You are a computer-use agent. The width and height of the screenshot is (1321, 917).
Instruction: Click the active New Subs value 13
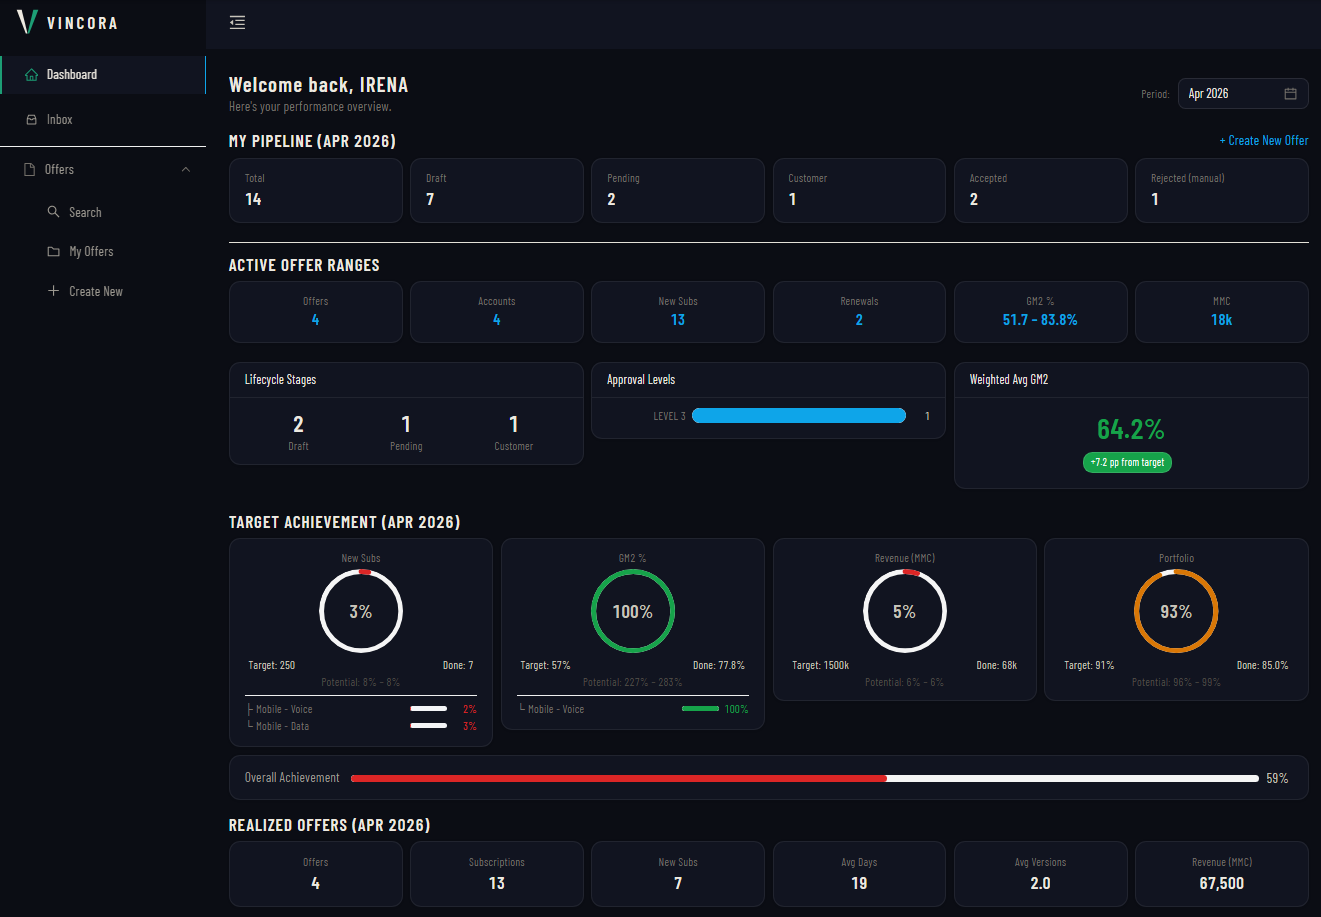[678, 320]
